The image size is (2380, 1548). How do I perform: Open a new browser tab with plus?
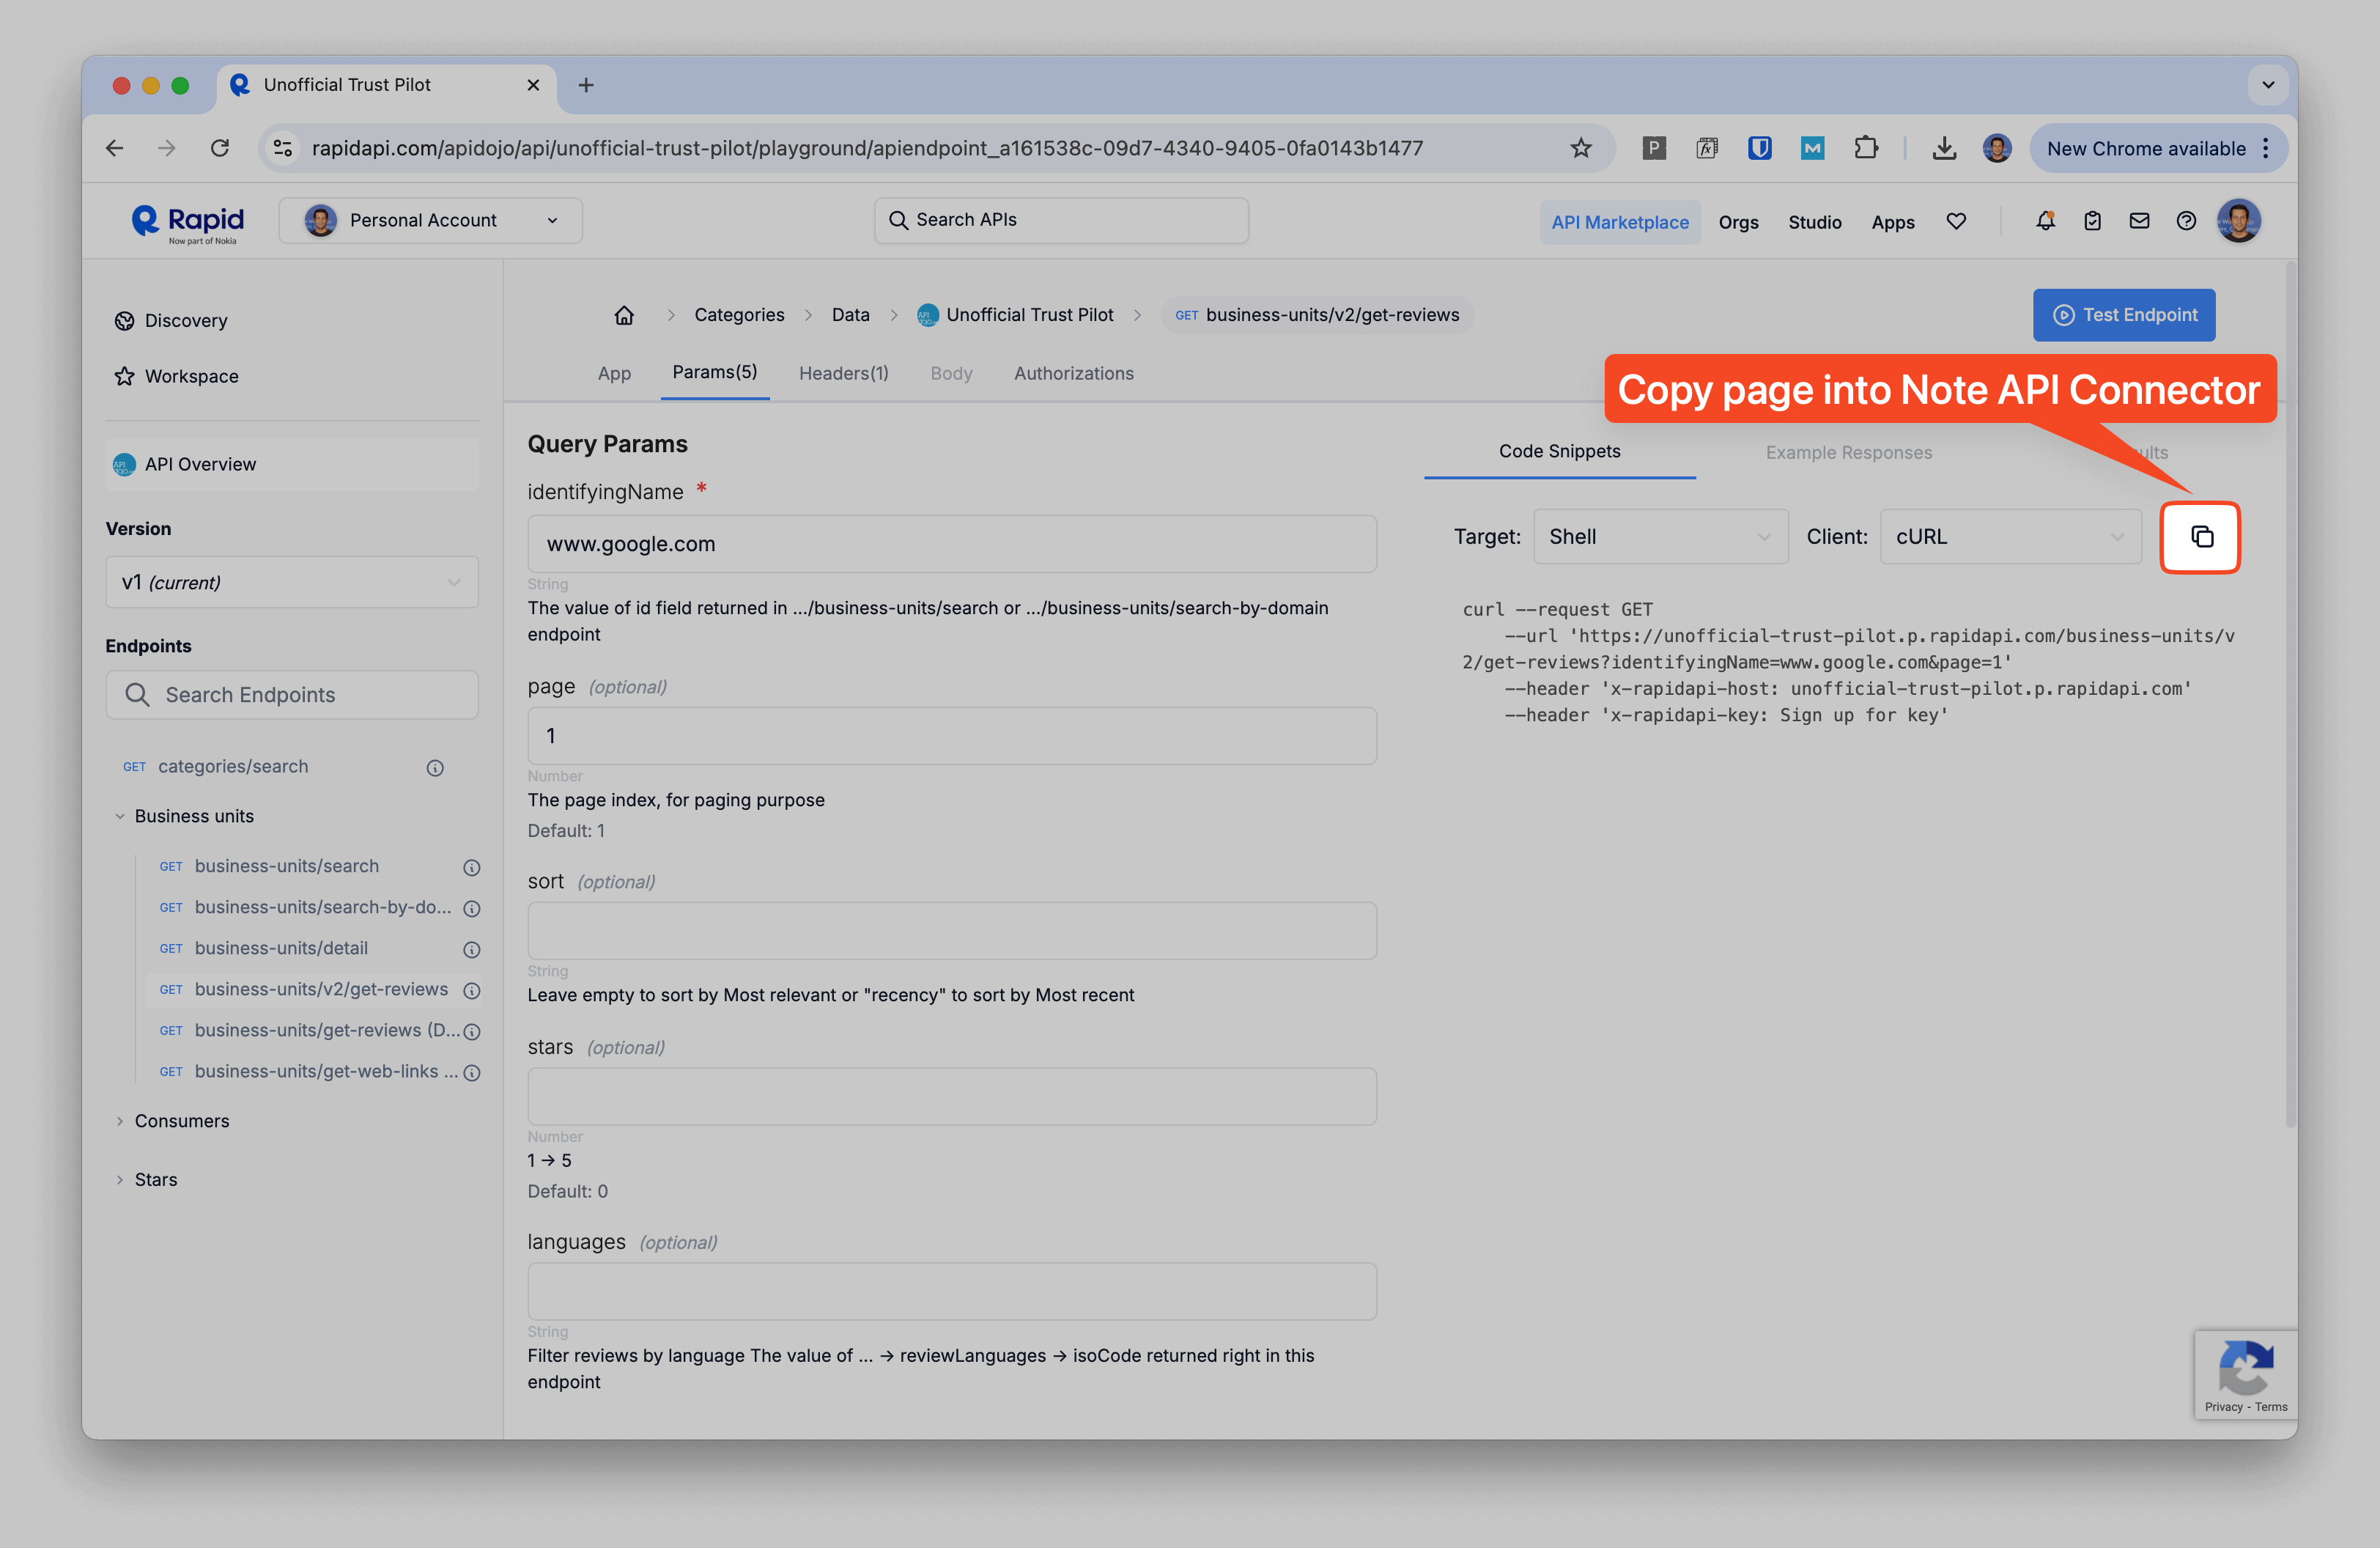586,85
